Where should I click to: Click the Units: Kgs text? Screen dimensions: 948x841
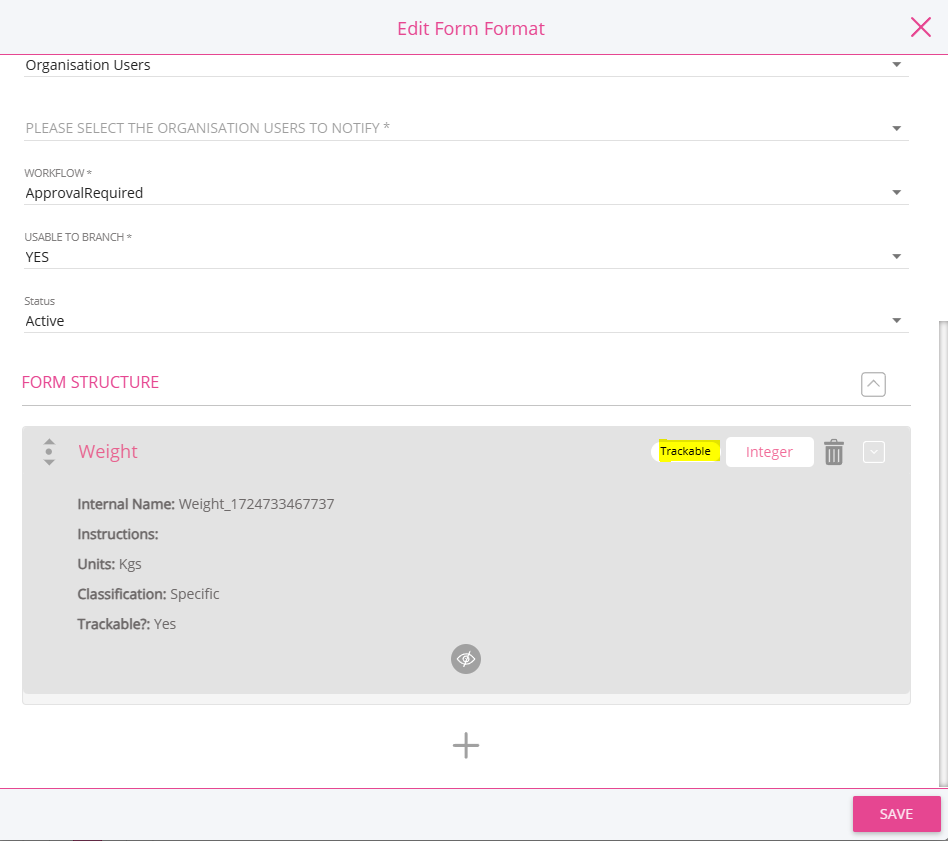tap(109, 564)
